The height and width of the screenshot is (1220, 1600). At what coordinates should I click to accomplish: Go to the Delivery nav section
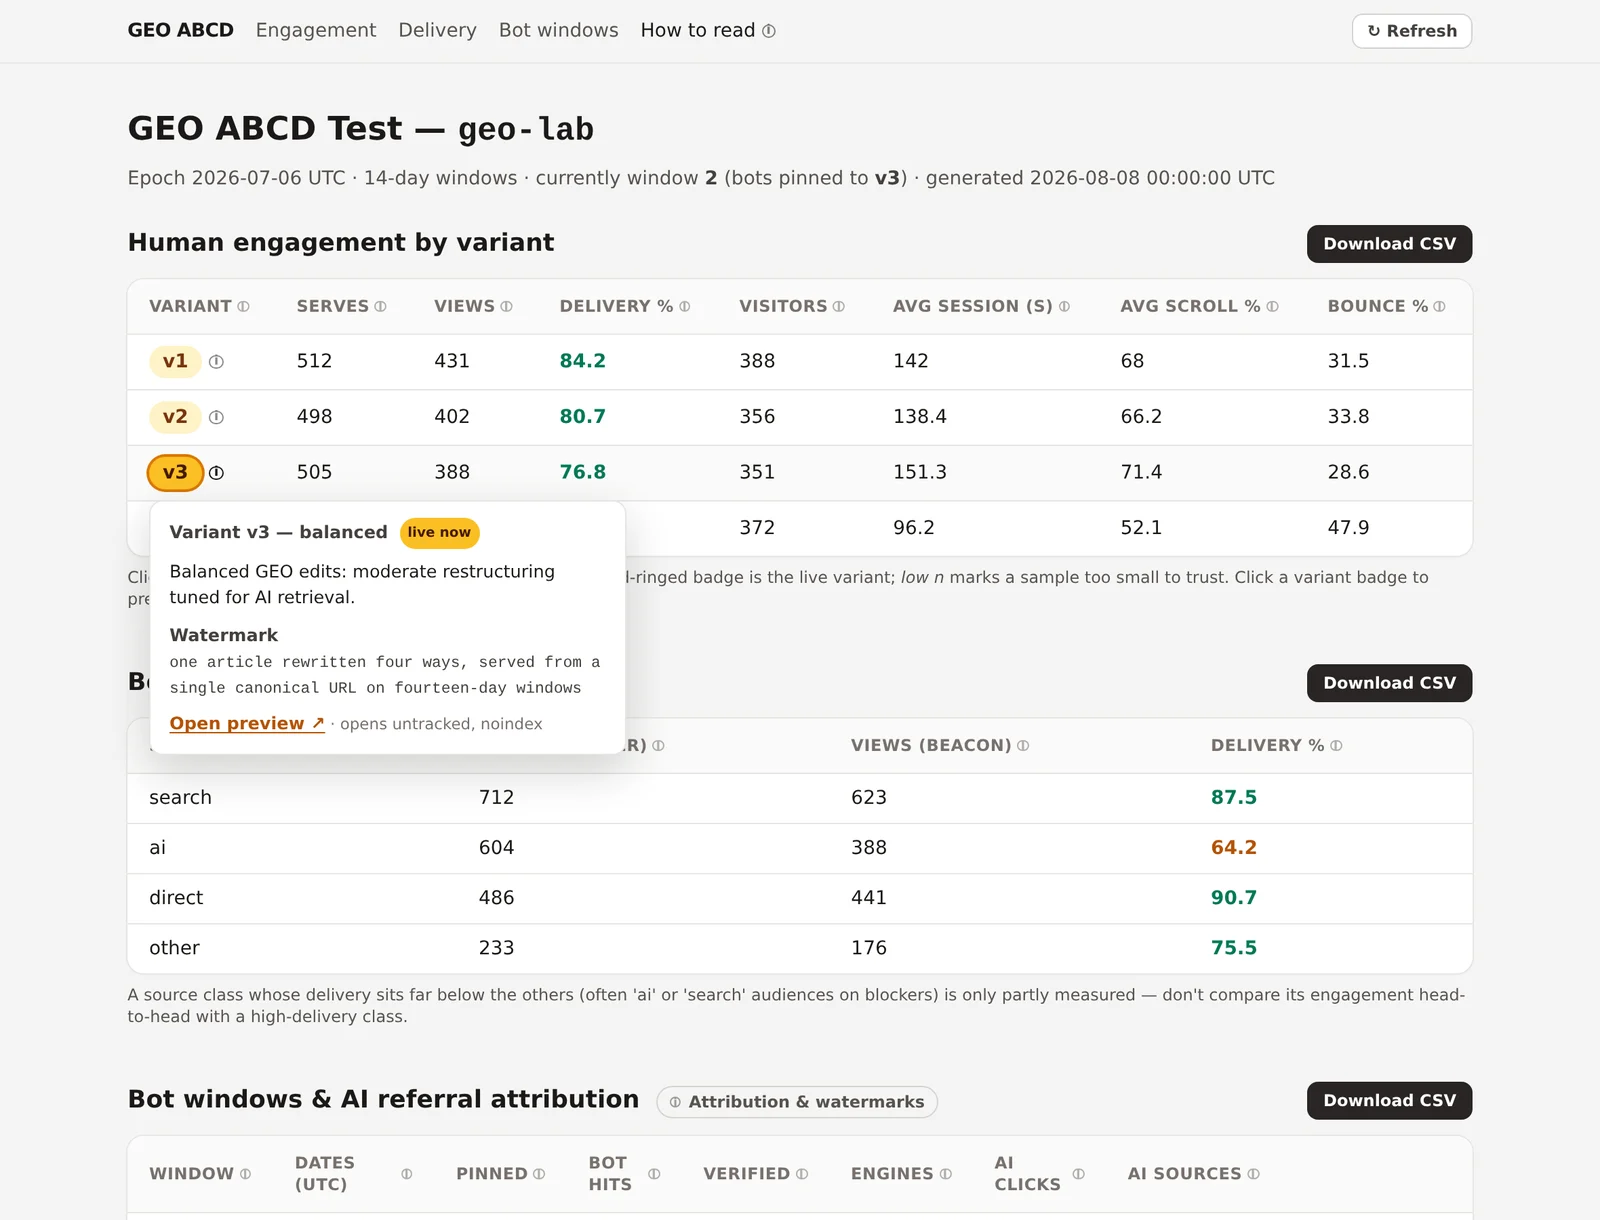tap(437, 30)
